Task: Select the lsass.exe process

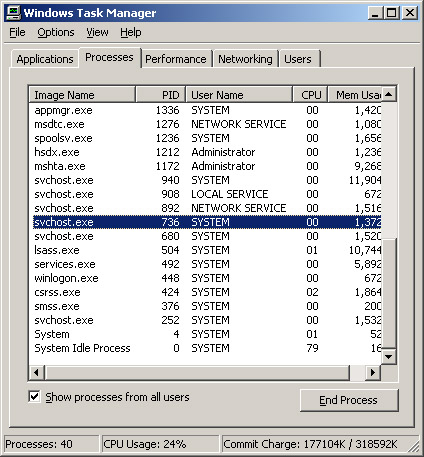Action: 207,250
